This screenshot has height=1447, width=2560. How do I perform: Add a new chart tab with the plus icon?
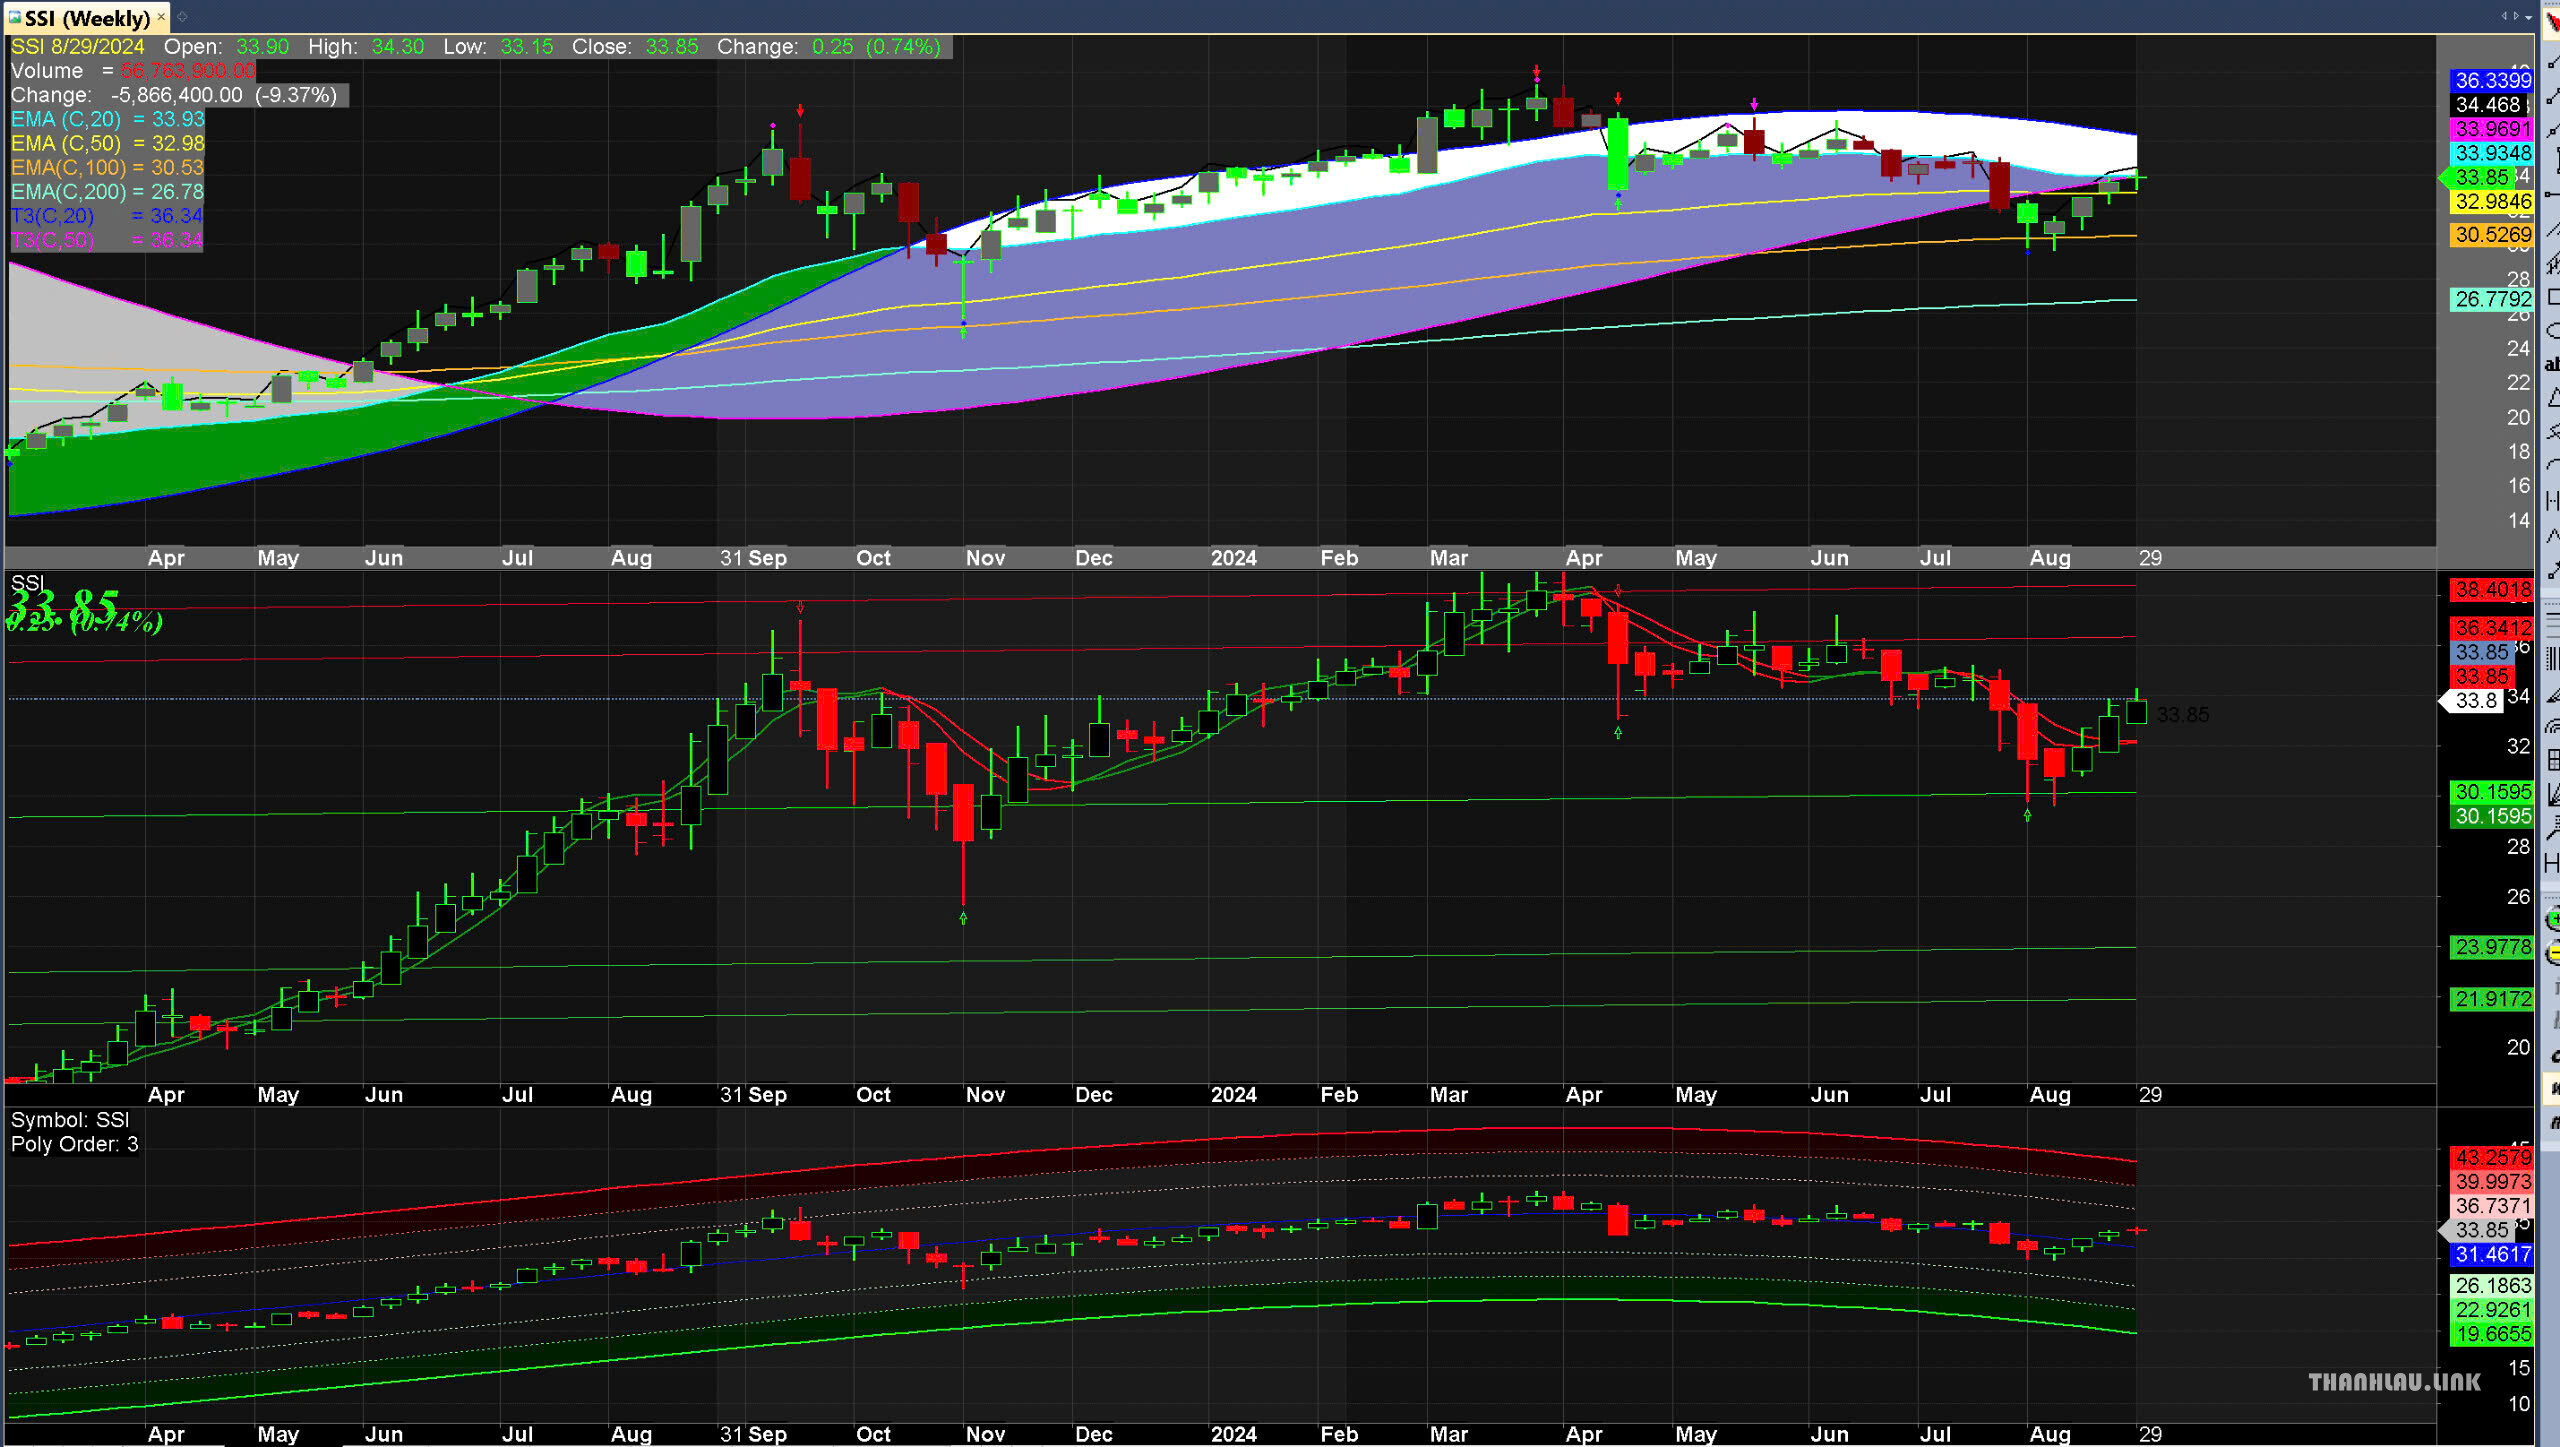(183, 17)
